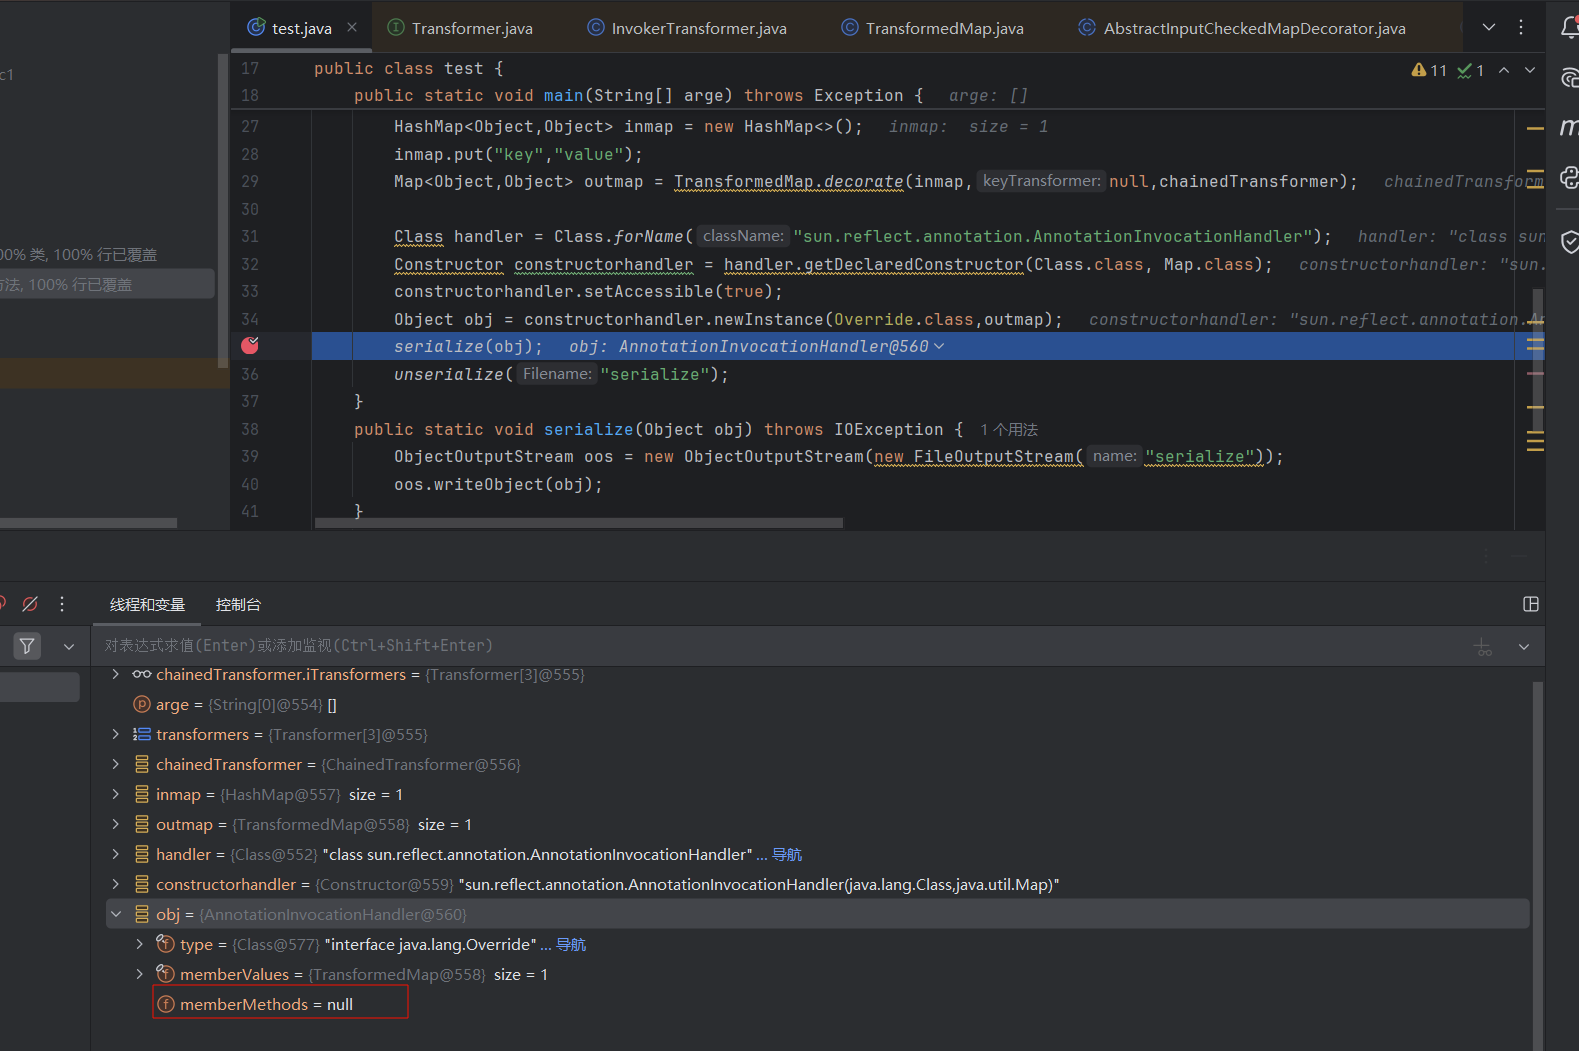Expand the chainedTransformer.iTransformers watch

115,674
